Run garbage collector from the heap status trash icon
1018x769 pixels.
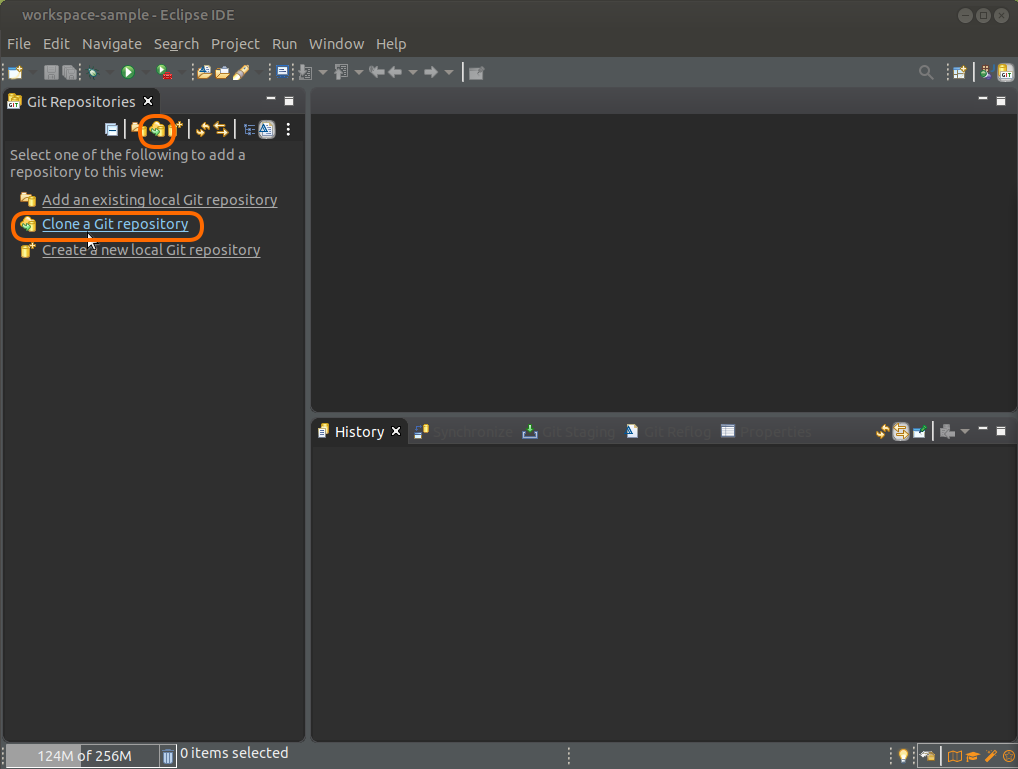tap(168, 756)
